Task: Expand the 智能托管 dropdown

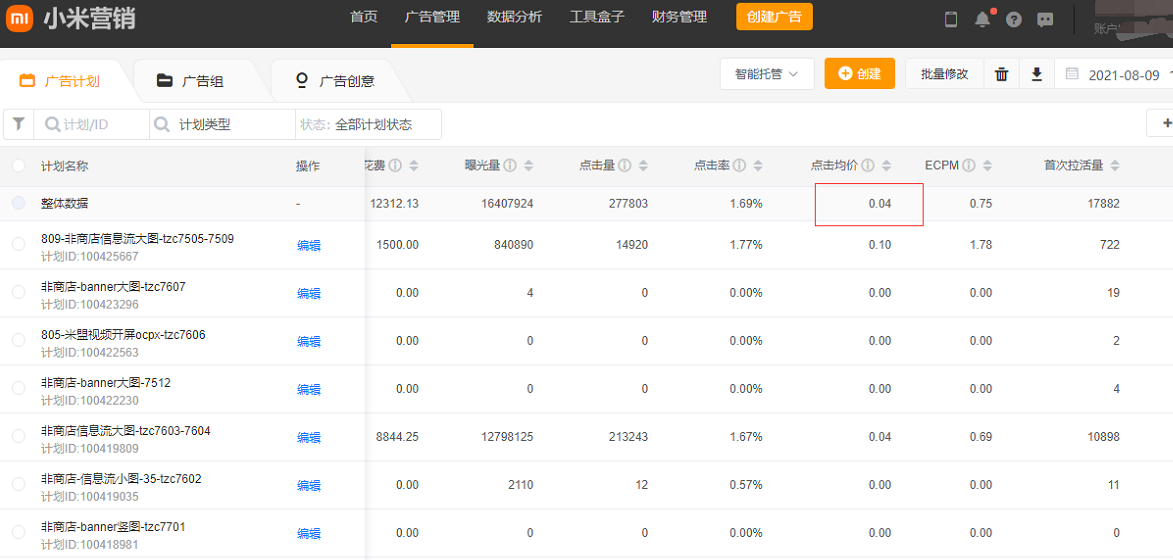Action: pyautogui.click(x=766, y=74)
